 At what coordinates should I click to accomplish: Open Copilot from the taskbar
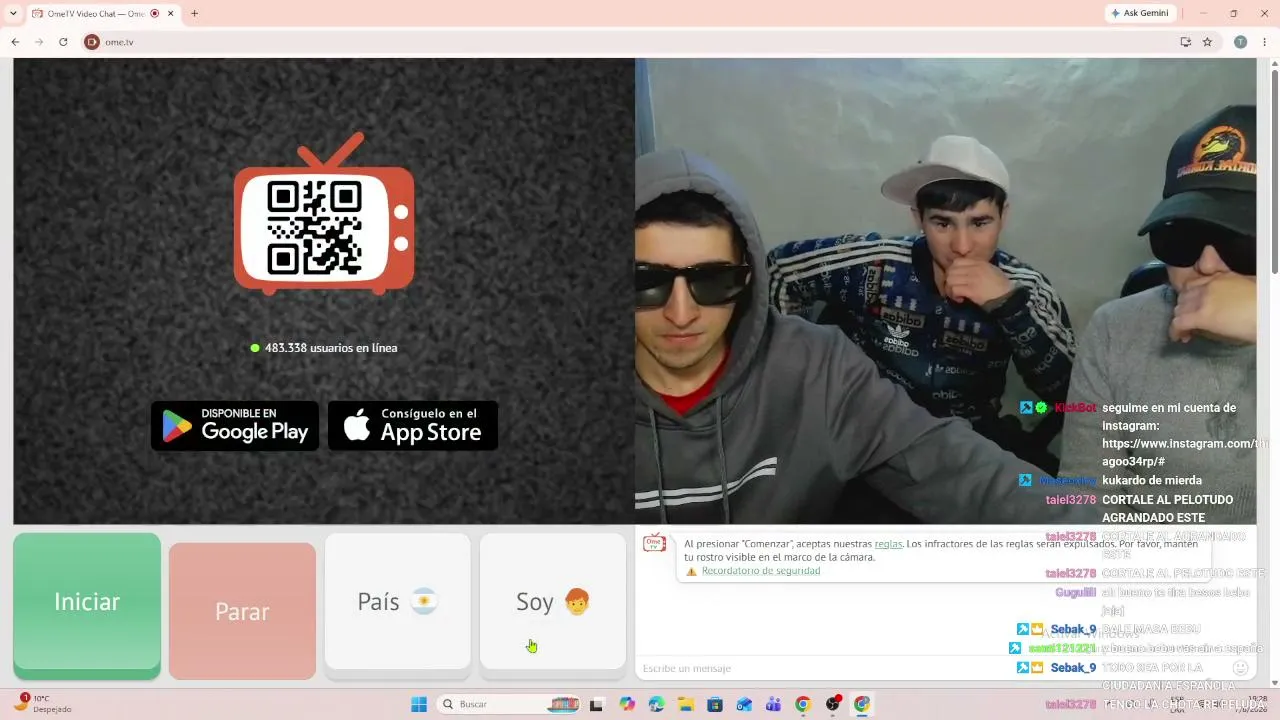(627, 704)
